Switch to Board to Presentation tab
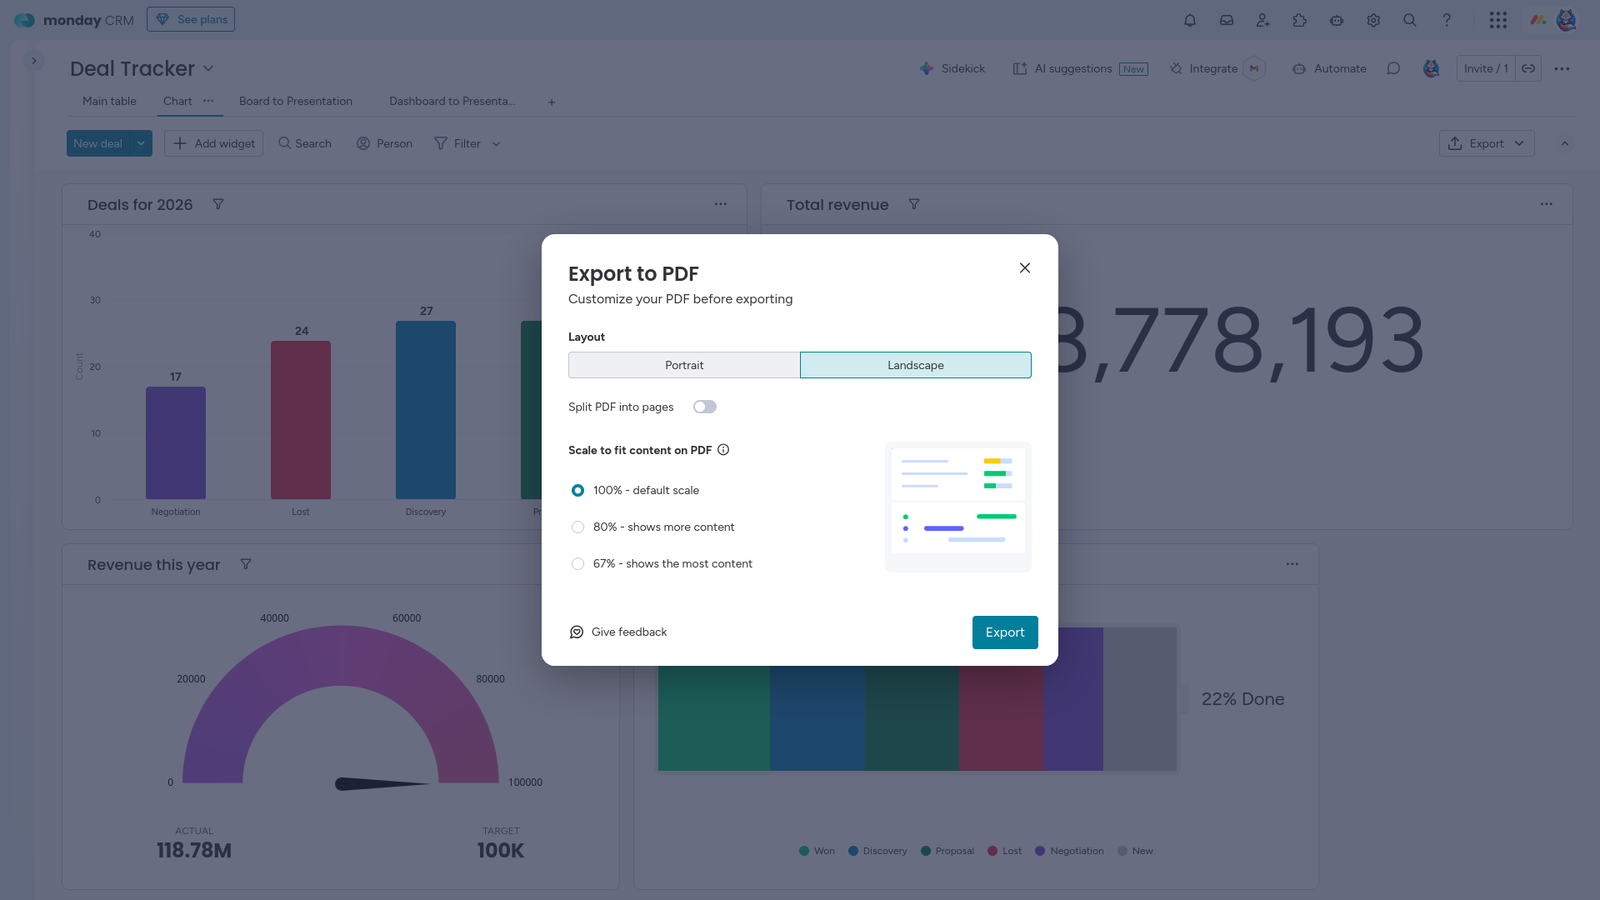Image resolution: width=1600 pixels, height=900 pixels. (x=295, y=101)
